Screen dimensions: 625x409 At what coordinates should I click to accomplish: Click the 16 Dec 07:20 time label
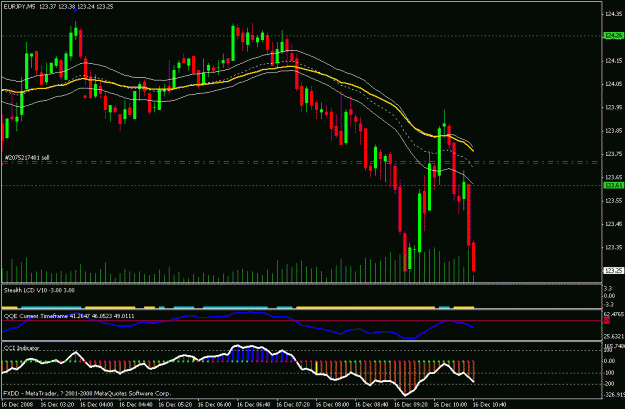293,404
